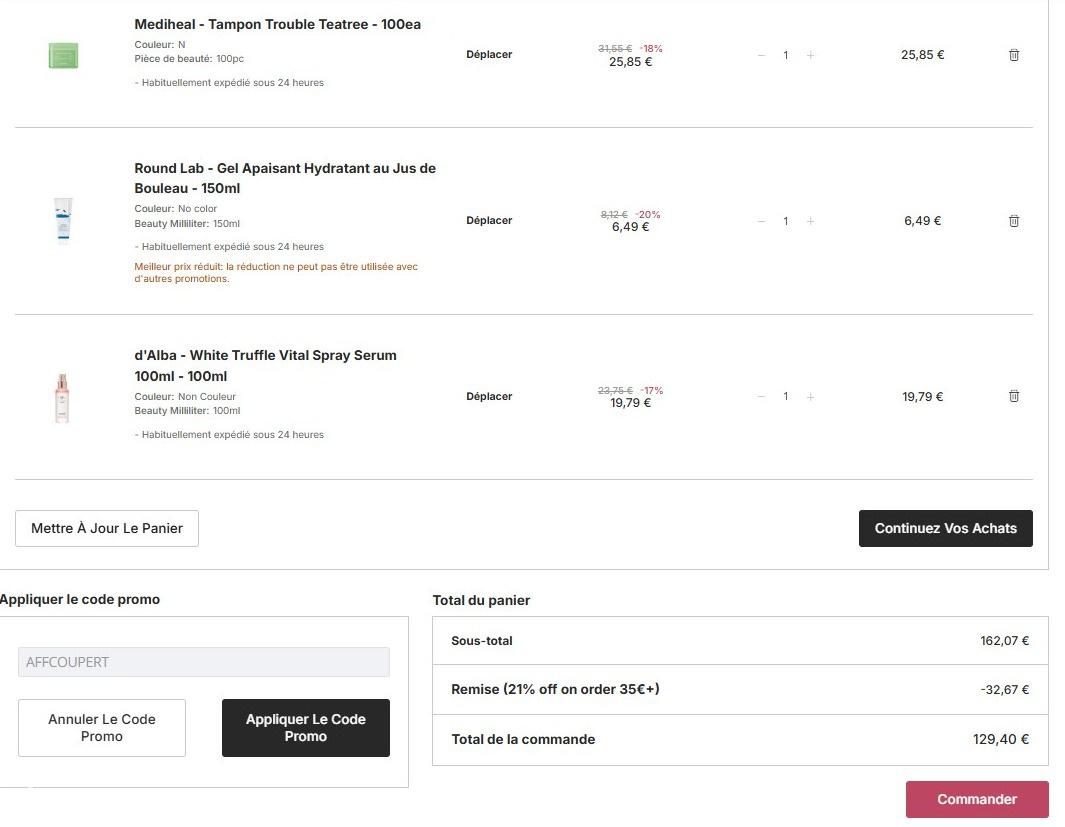1065x827 pixels.
Task: Increase d'Alba Spray Serum quantity
Action: coord(810,397)
